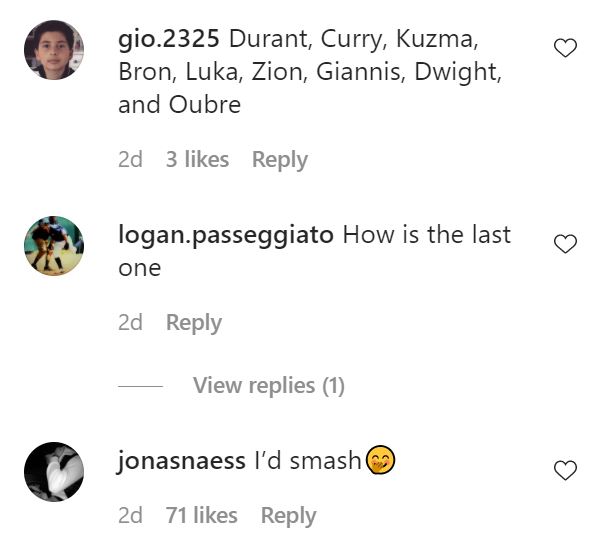Click the jonasnaess username

point(181,461)
